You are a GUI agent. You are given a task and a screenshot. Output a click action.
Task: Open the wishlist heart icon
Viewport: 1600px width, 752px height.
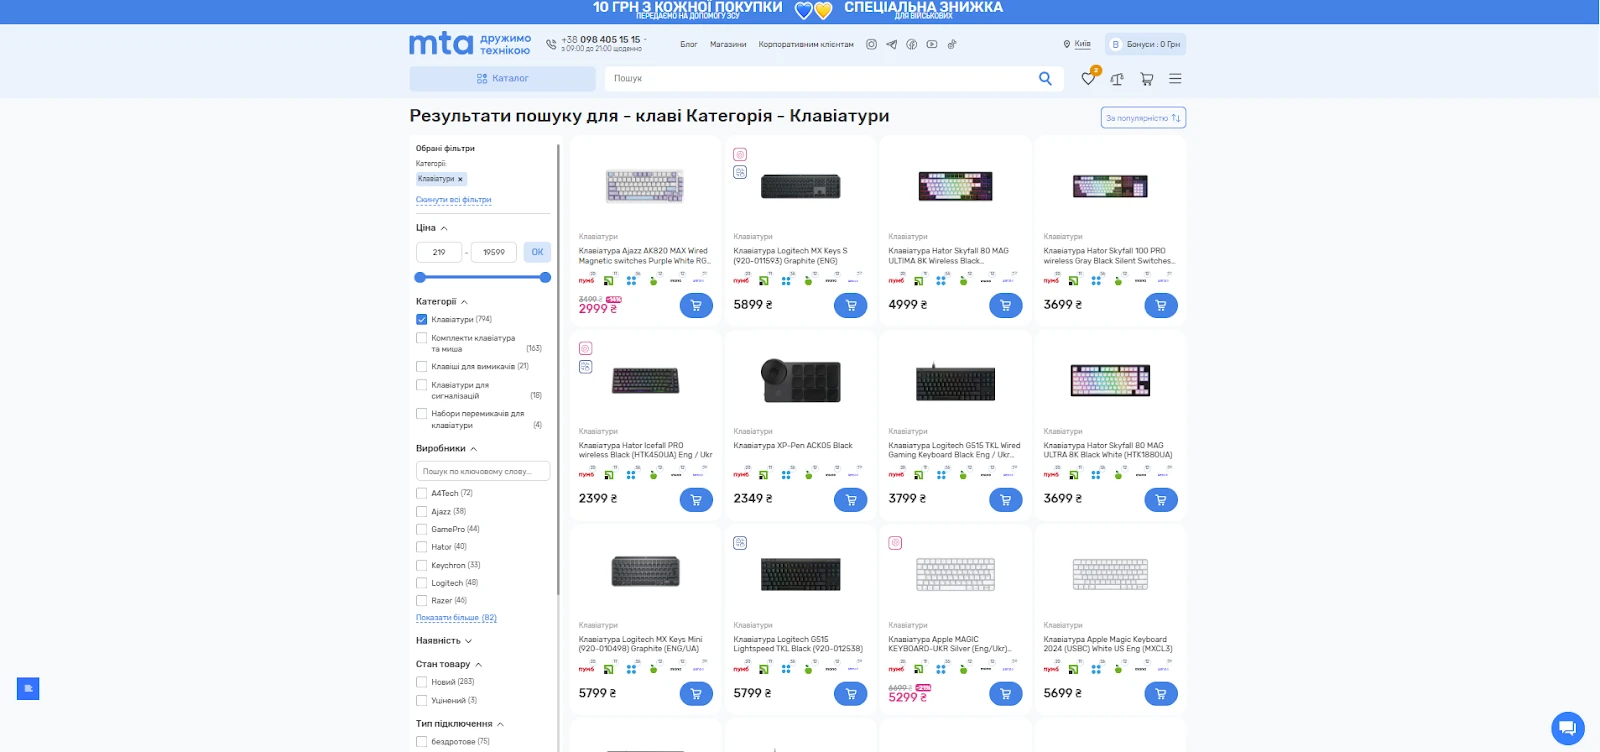pyautogui.click(x=1088, y=78)
